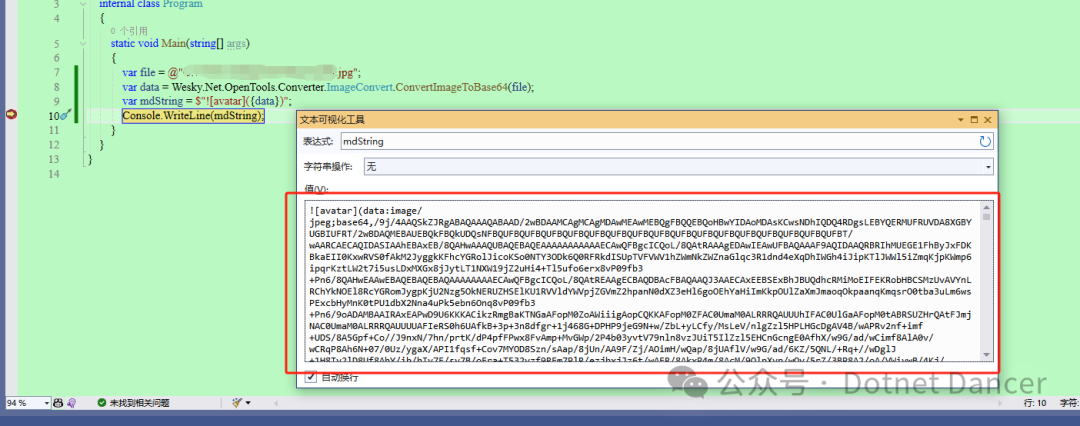Maximize the 文本可视化工具 window
This screenshot has width=1080, height=426.
(974, 120)
